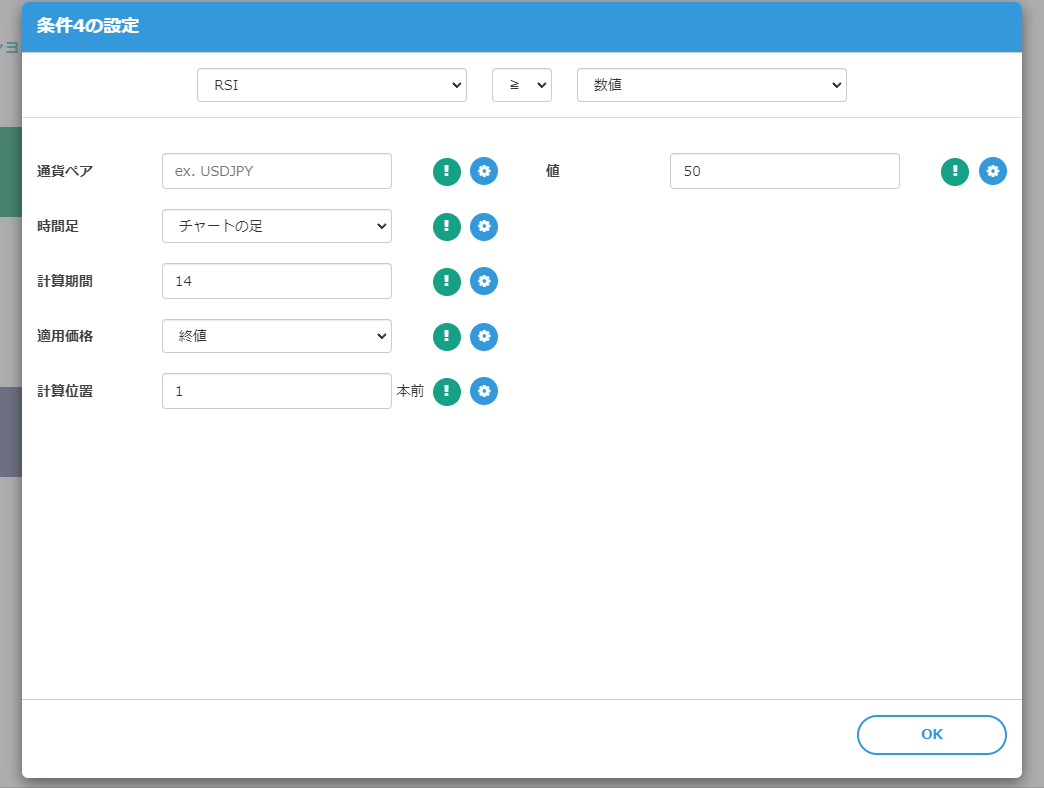The width and height of the screenshot is (1044, 788).
Task: Click the info icon for 通貨ペア
Action: click(x=447, y=171)
